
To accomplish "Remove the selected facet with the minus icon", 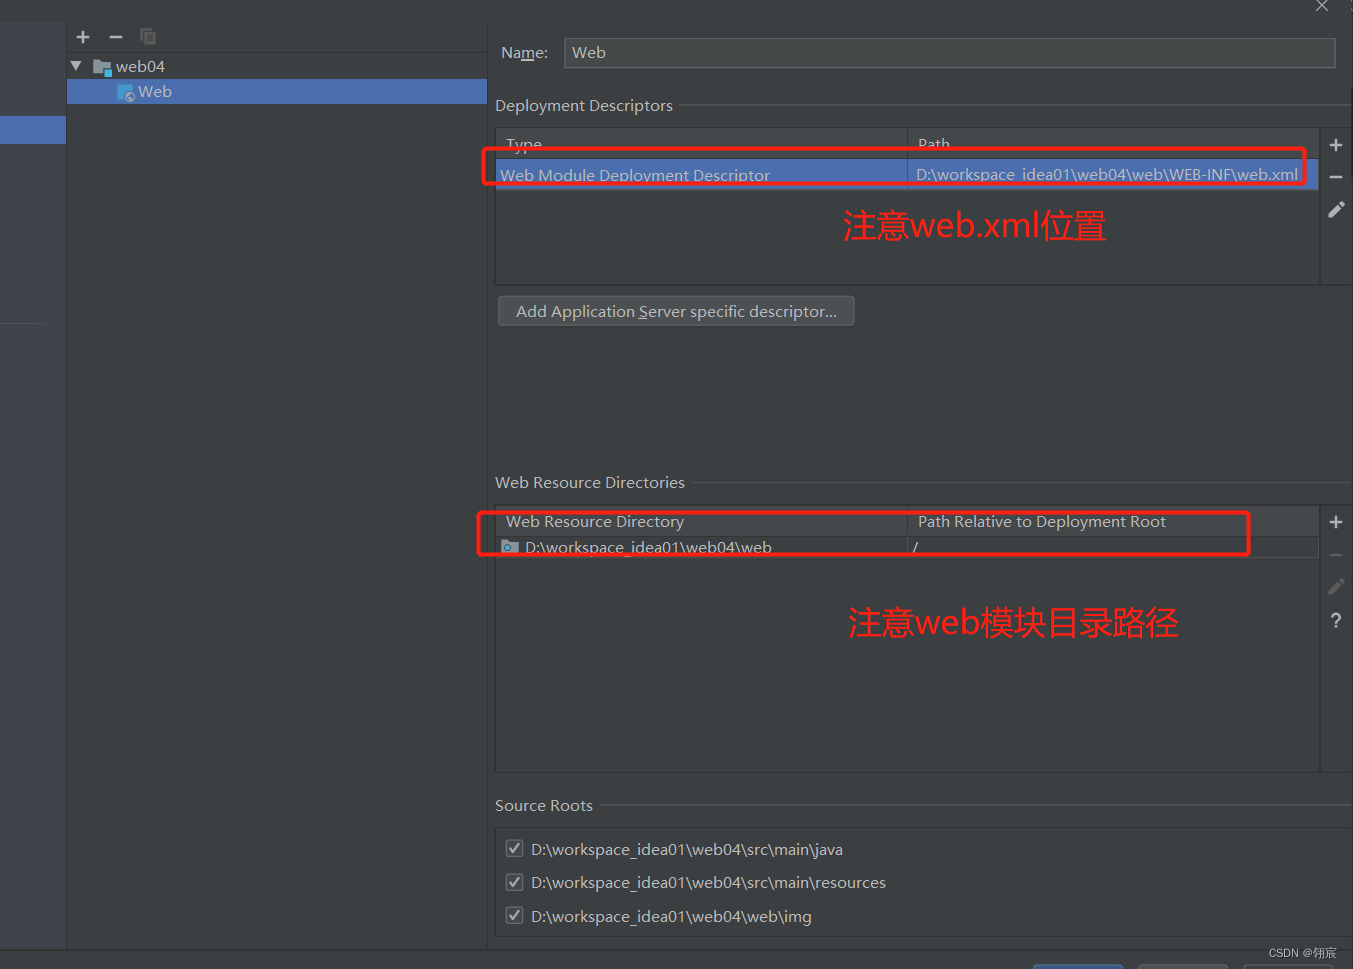I will (116, 37).
